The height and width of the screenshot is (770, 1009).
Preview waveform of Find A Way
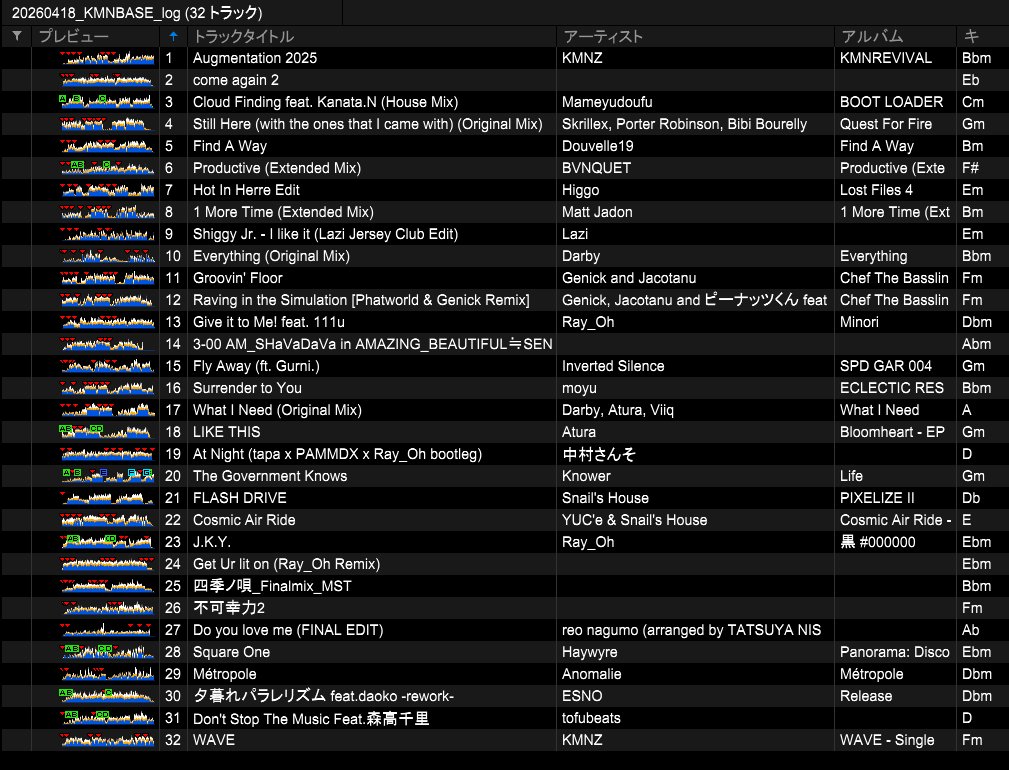107,146
